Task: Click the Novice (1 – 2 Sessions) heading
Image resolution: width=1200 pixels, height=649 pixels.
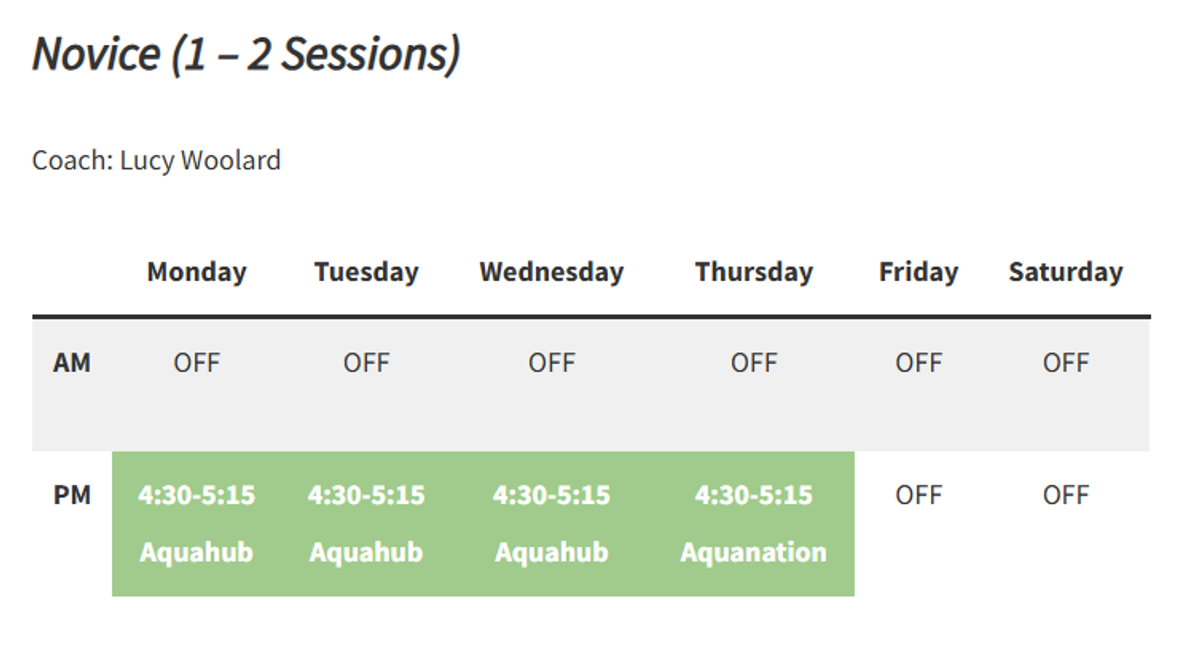Action: [246, 54]
